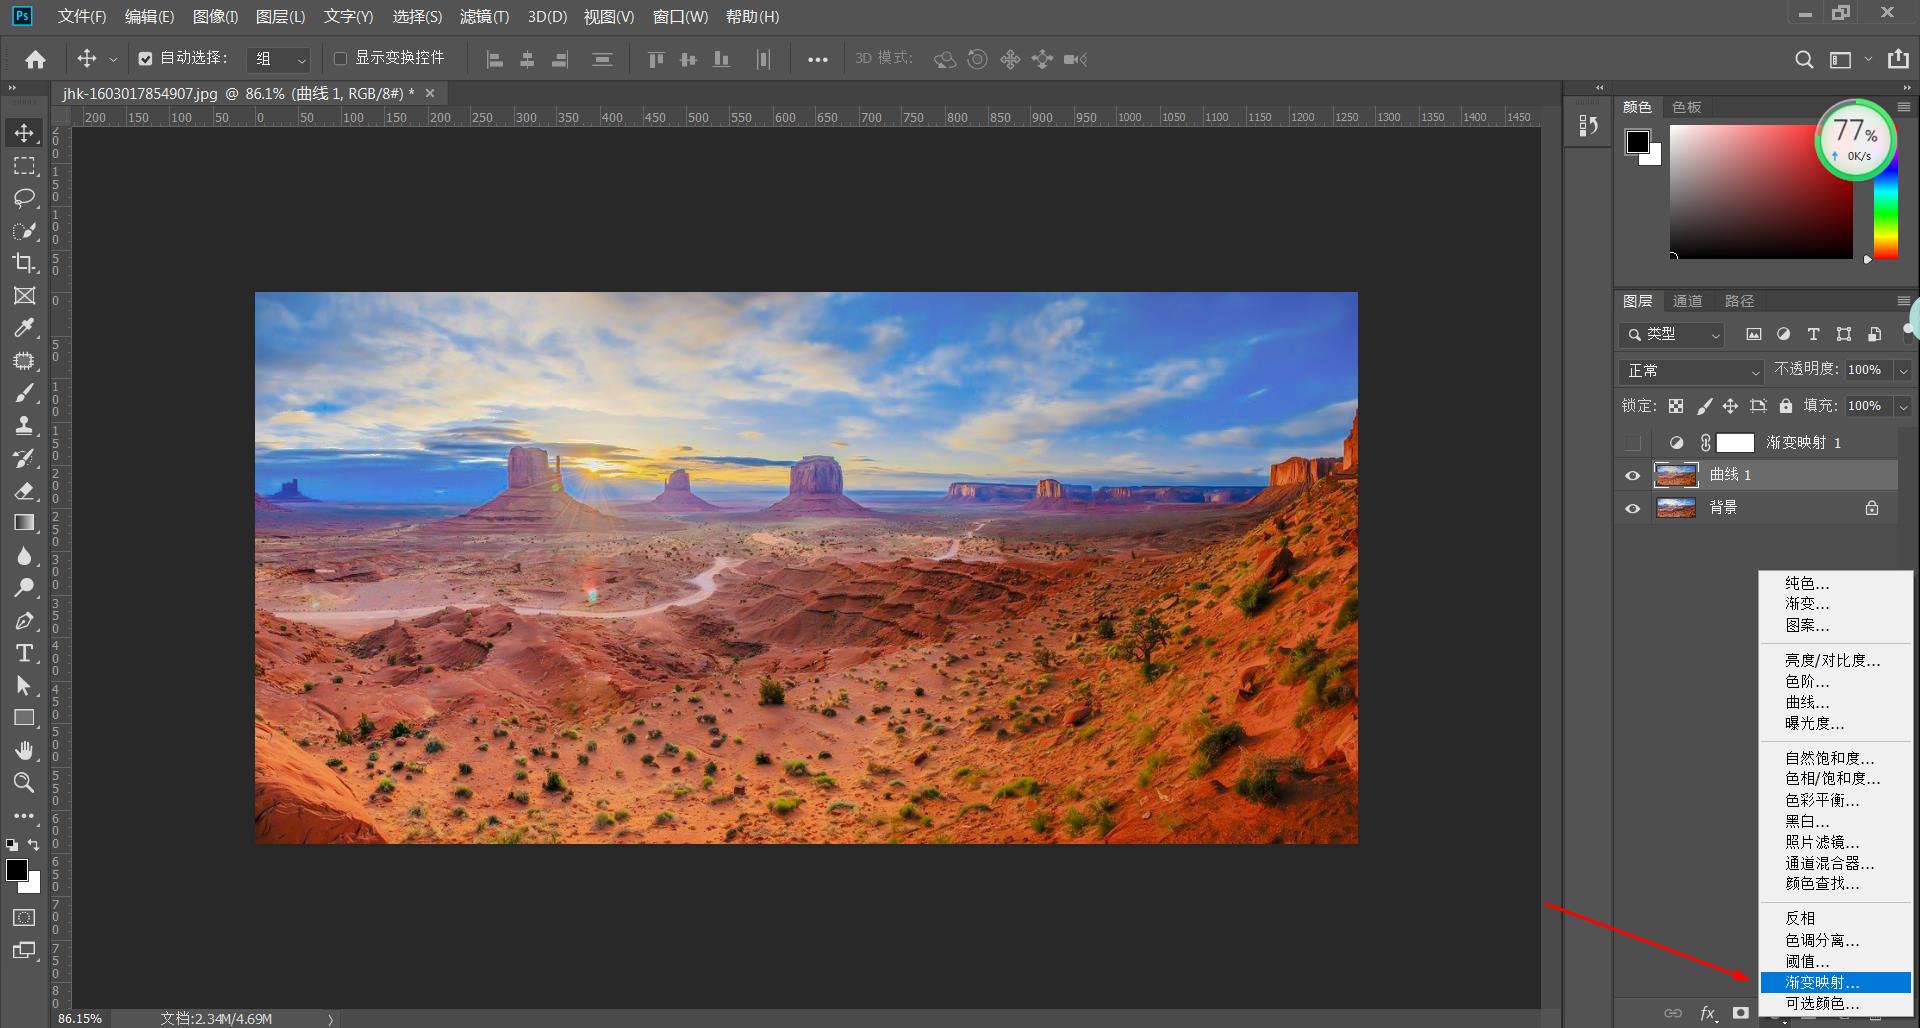Choose 渐变映射 from adjustment menu
1920x1028 pixels.
pyautogui.click(x=1822, y=983)
